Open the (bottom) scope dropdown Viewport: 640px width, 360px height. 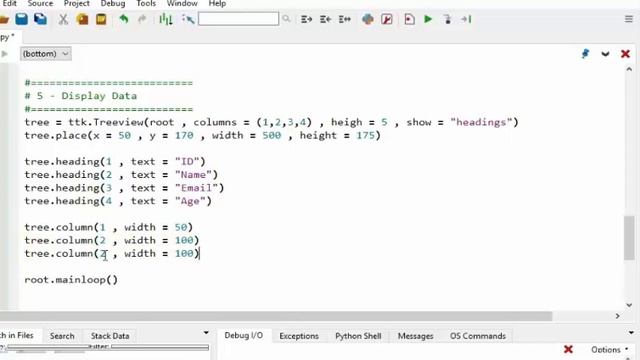[x=46, y=54]
